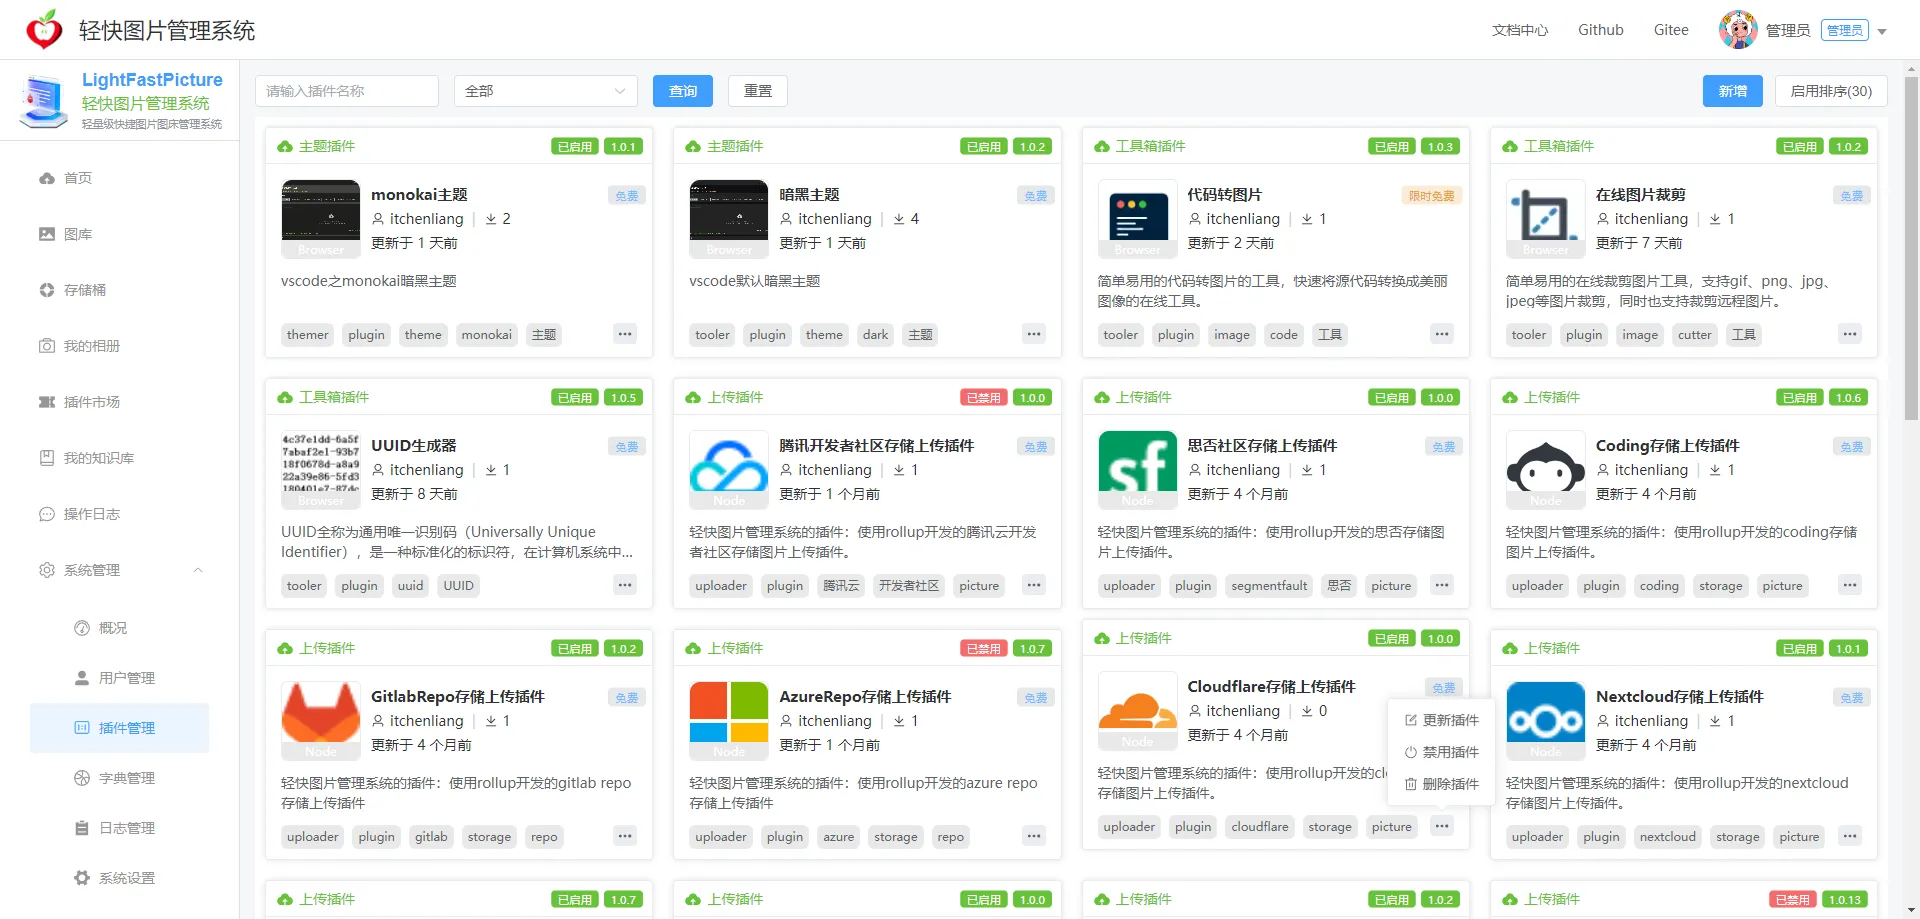Click the 存储桶 storage bucket icon
The height and width of the screenshot is (919, 1920).
(x=47, y=290)
